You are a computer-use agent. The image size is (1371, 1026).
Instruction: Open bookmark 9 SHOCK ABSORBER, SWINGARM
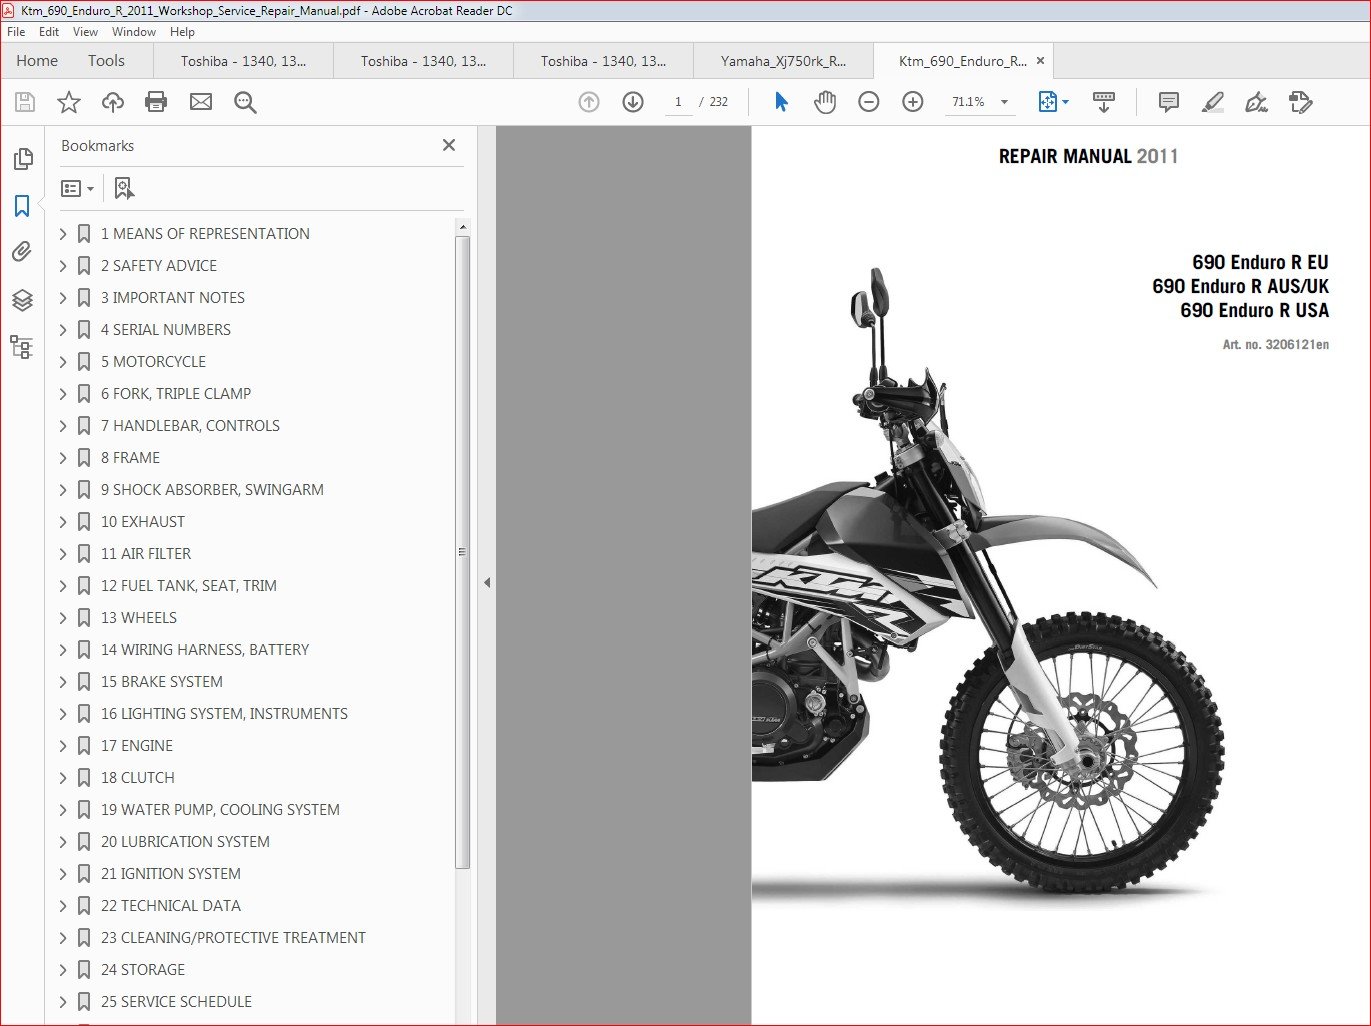[212, 490]
